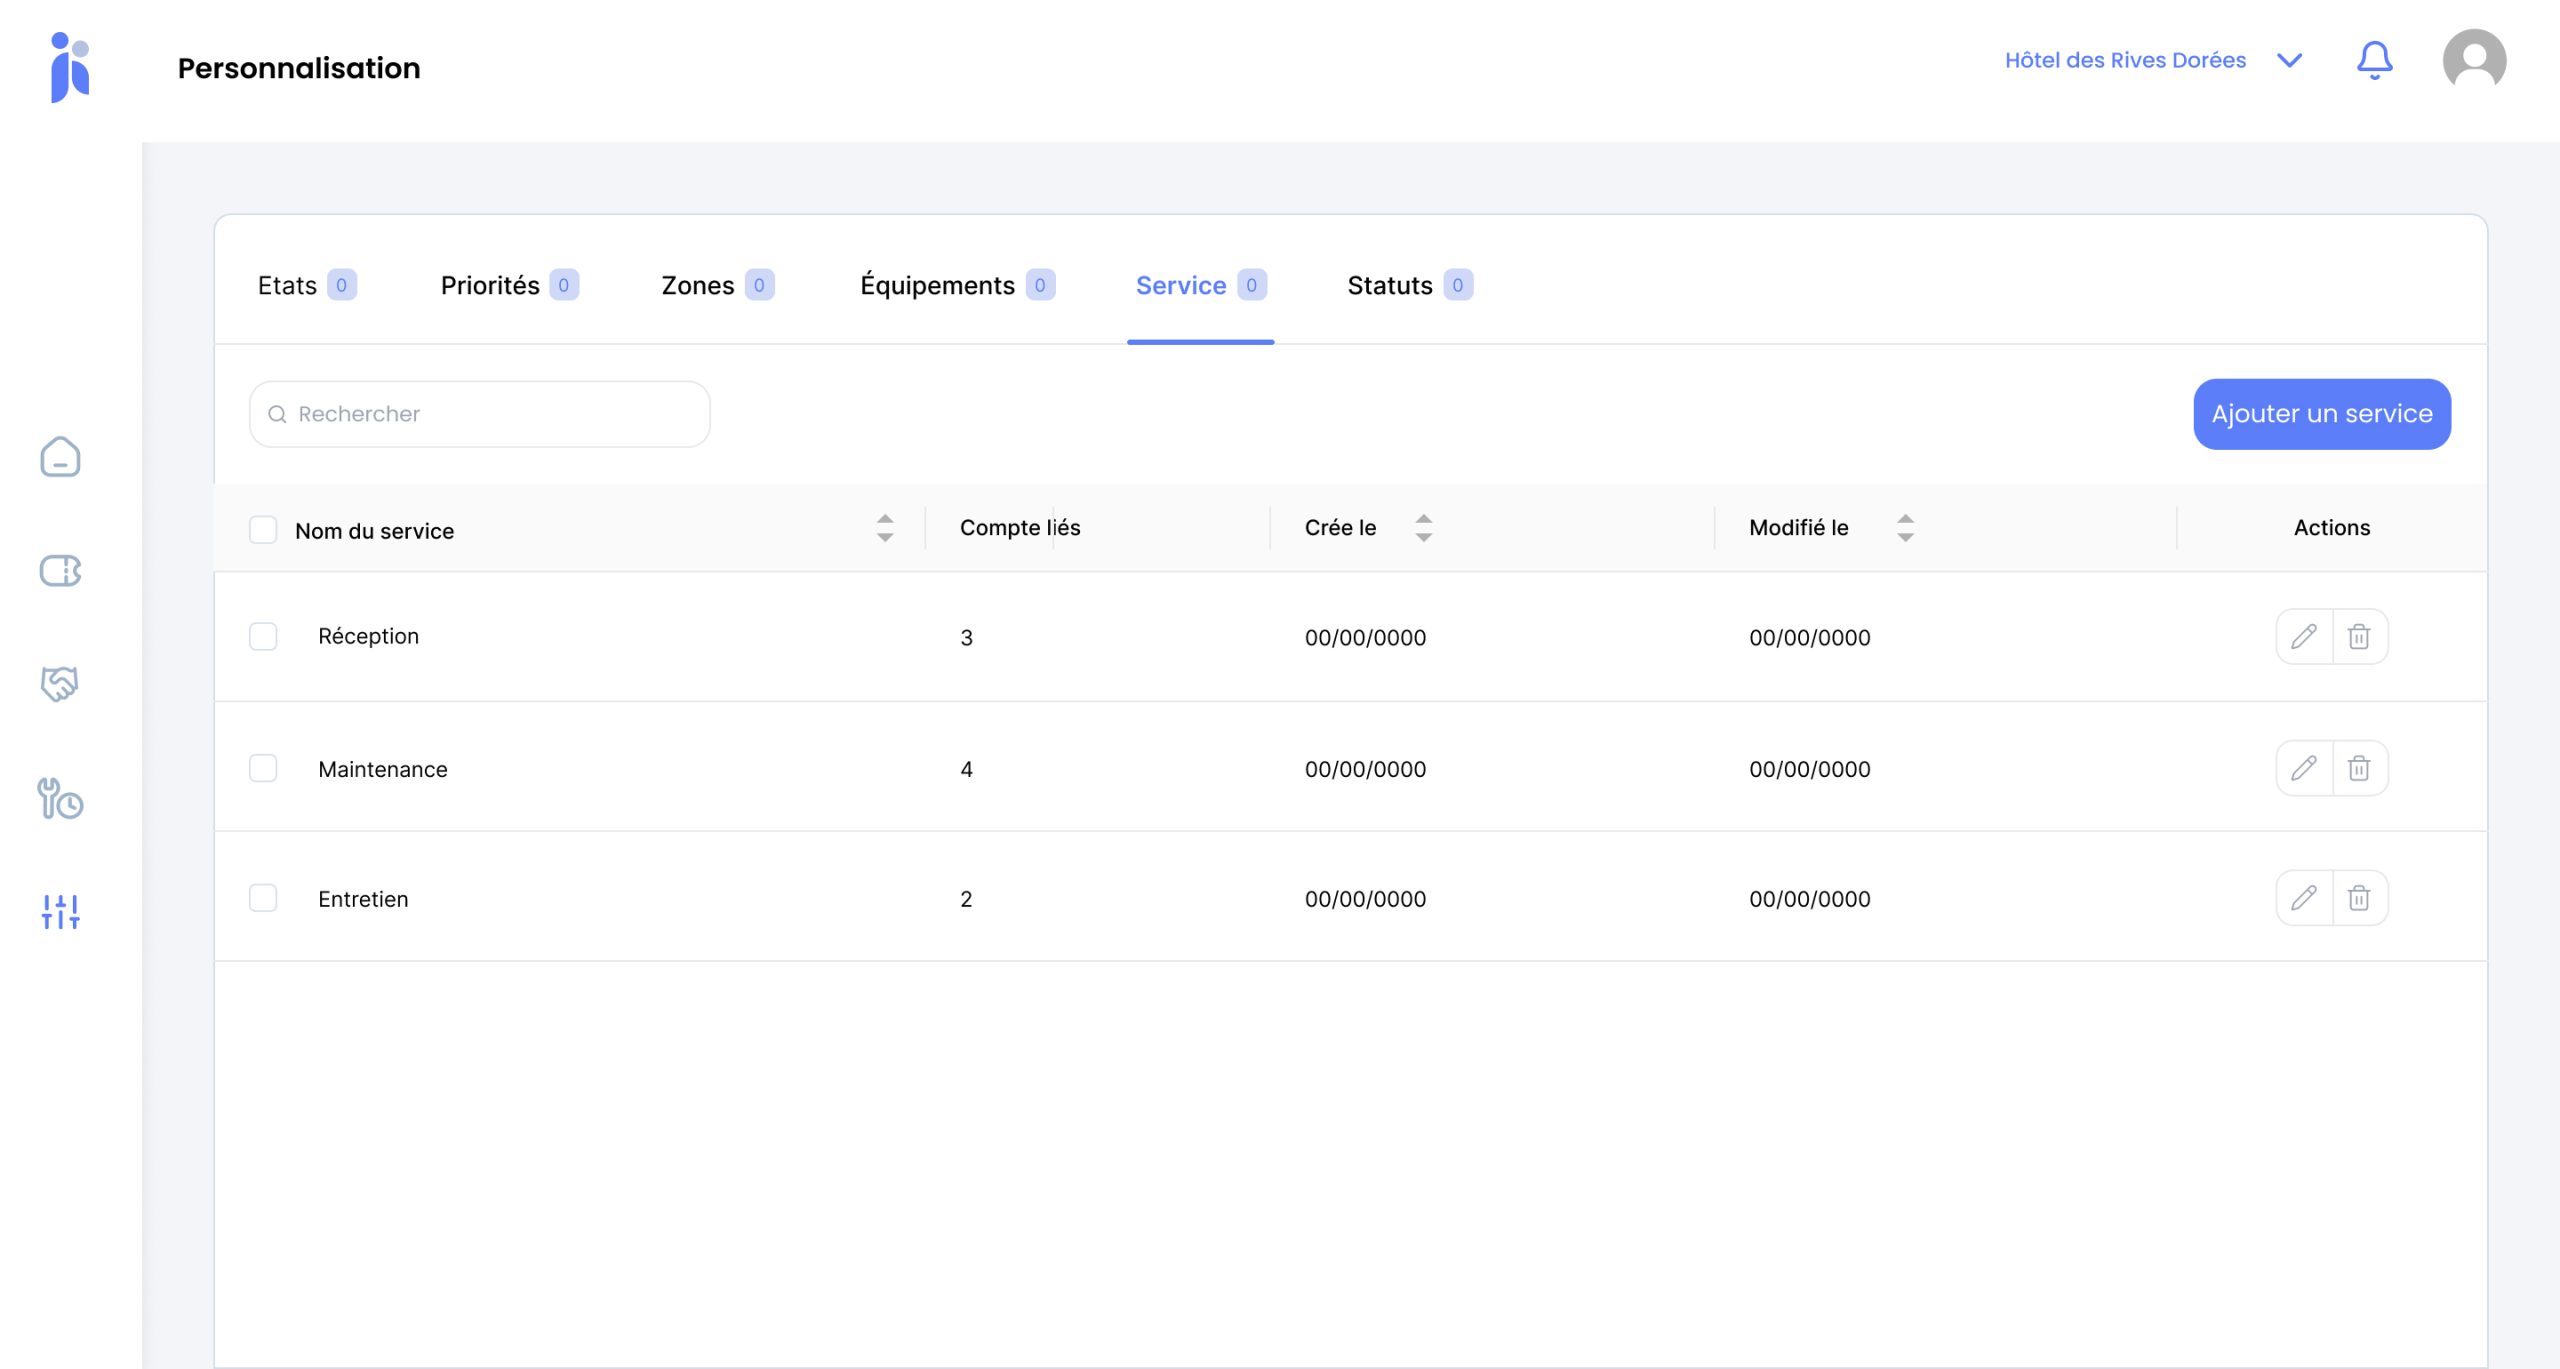
Task: Delete the Entretien service with trash icon
Action: click(x=2359, y=898)
